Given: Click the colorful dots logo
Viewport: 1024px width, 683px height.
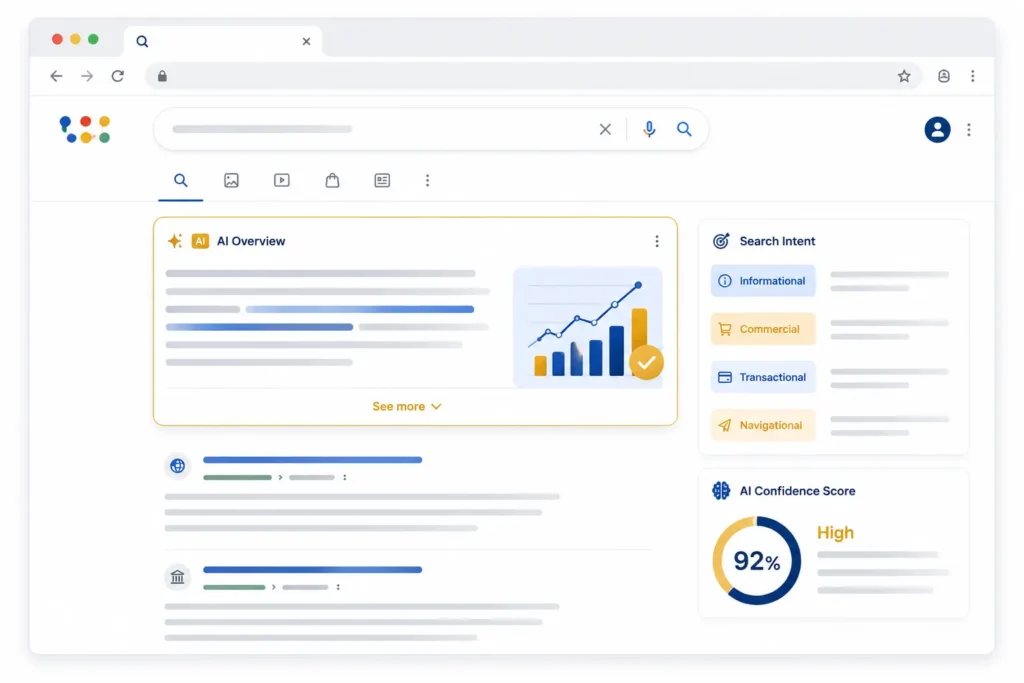Looking at the screenshot, I should click(x=85, y=129).
